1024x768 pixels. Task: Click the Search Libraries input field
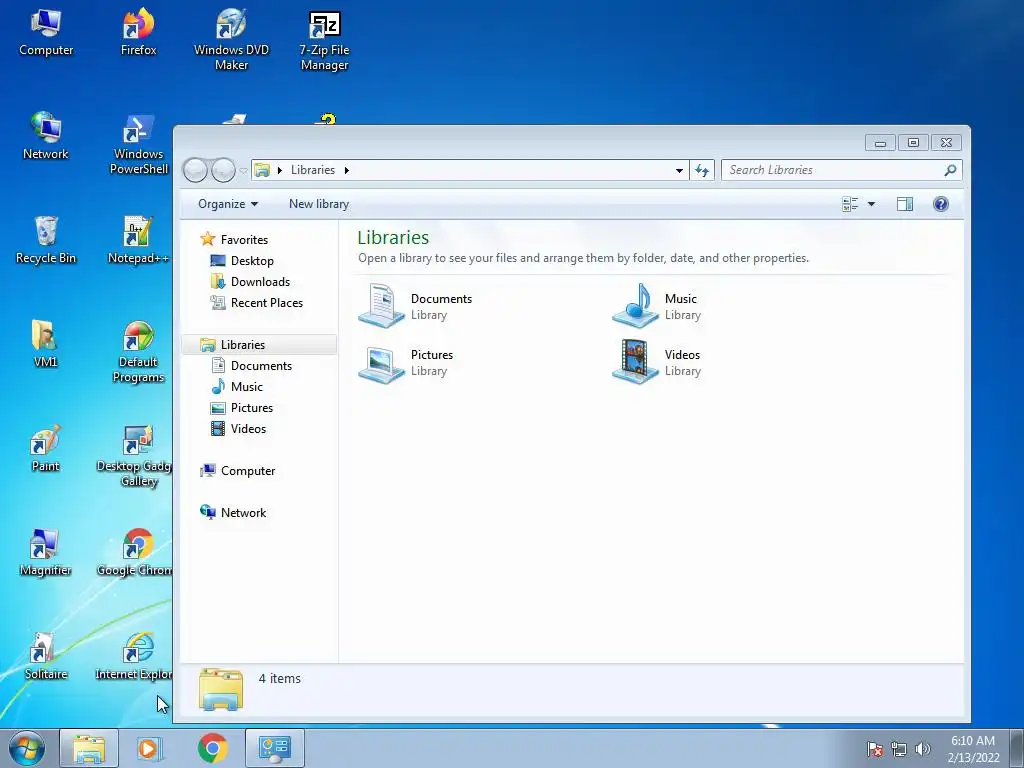842,170
